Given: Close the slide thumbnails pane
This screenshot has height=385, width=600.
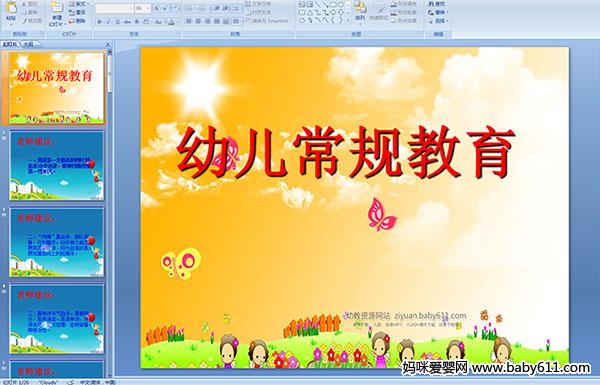Looking at the screenshot, I should 108,44.
